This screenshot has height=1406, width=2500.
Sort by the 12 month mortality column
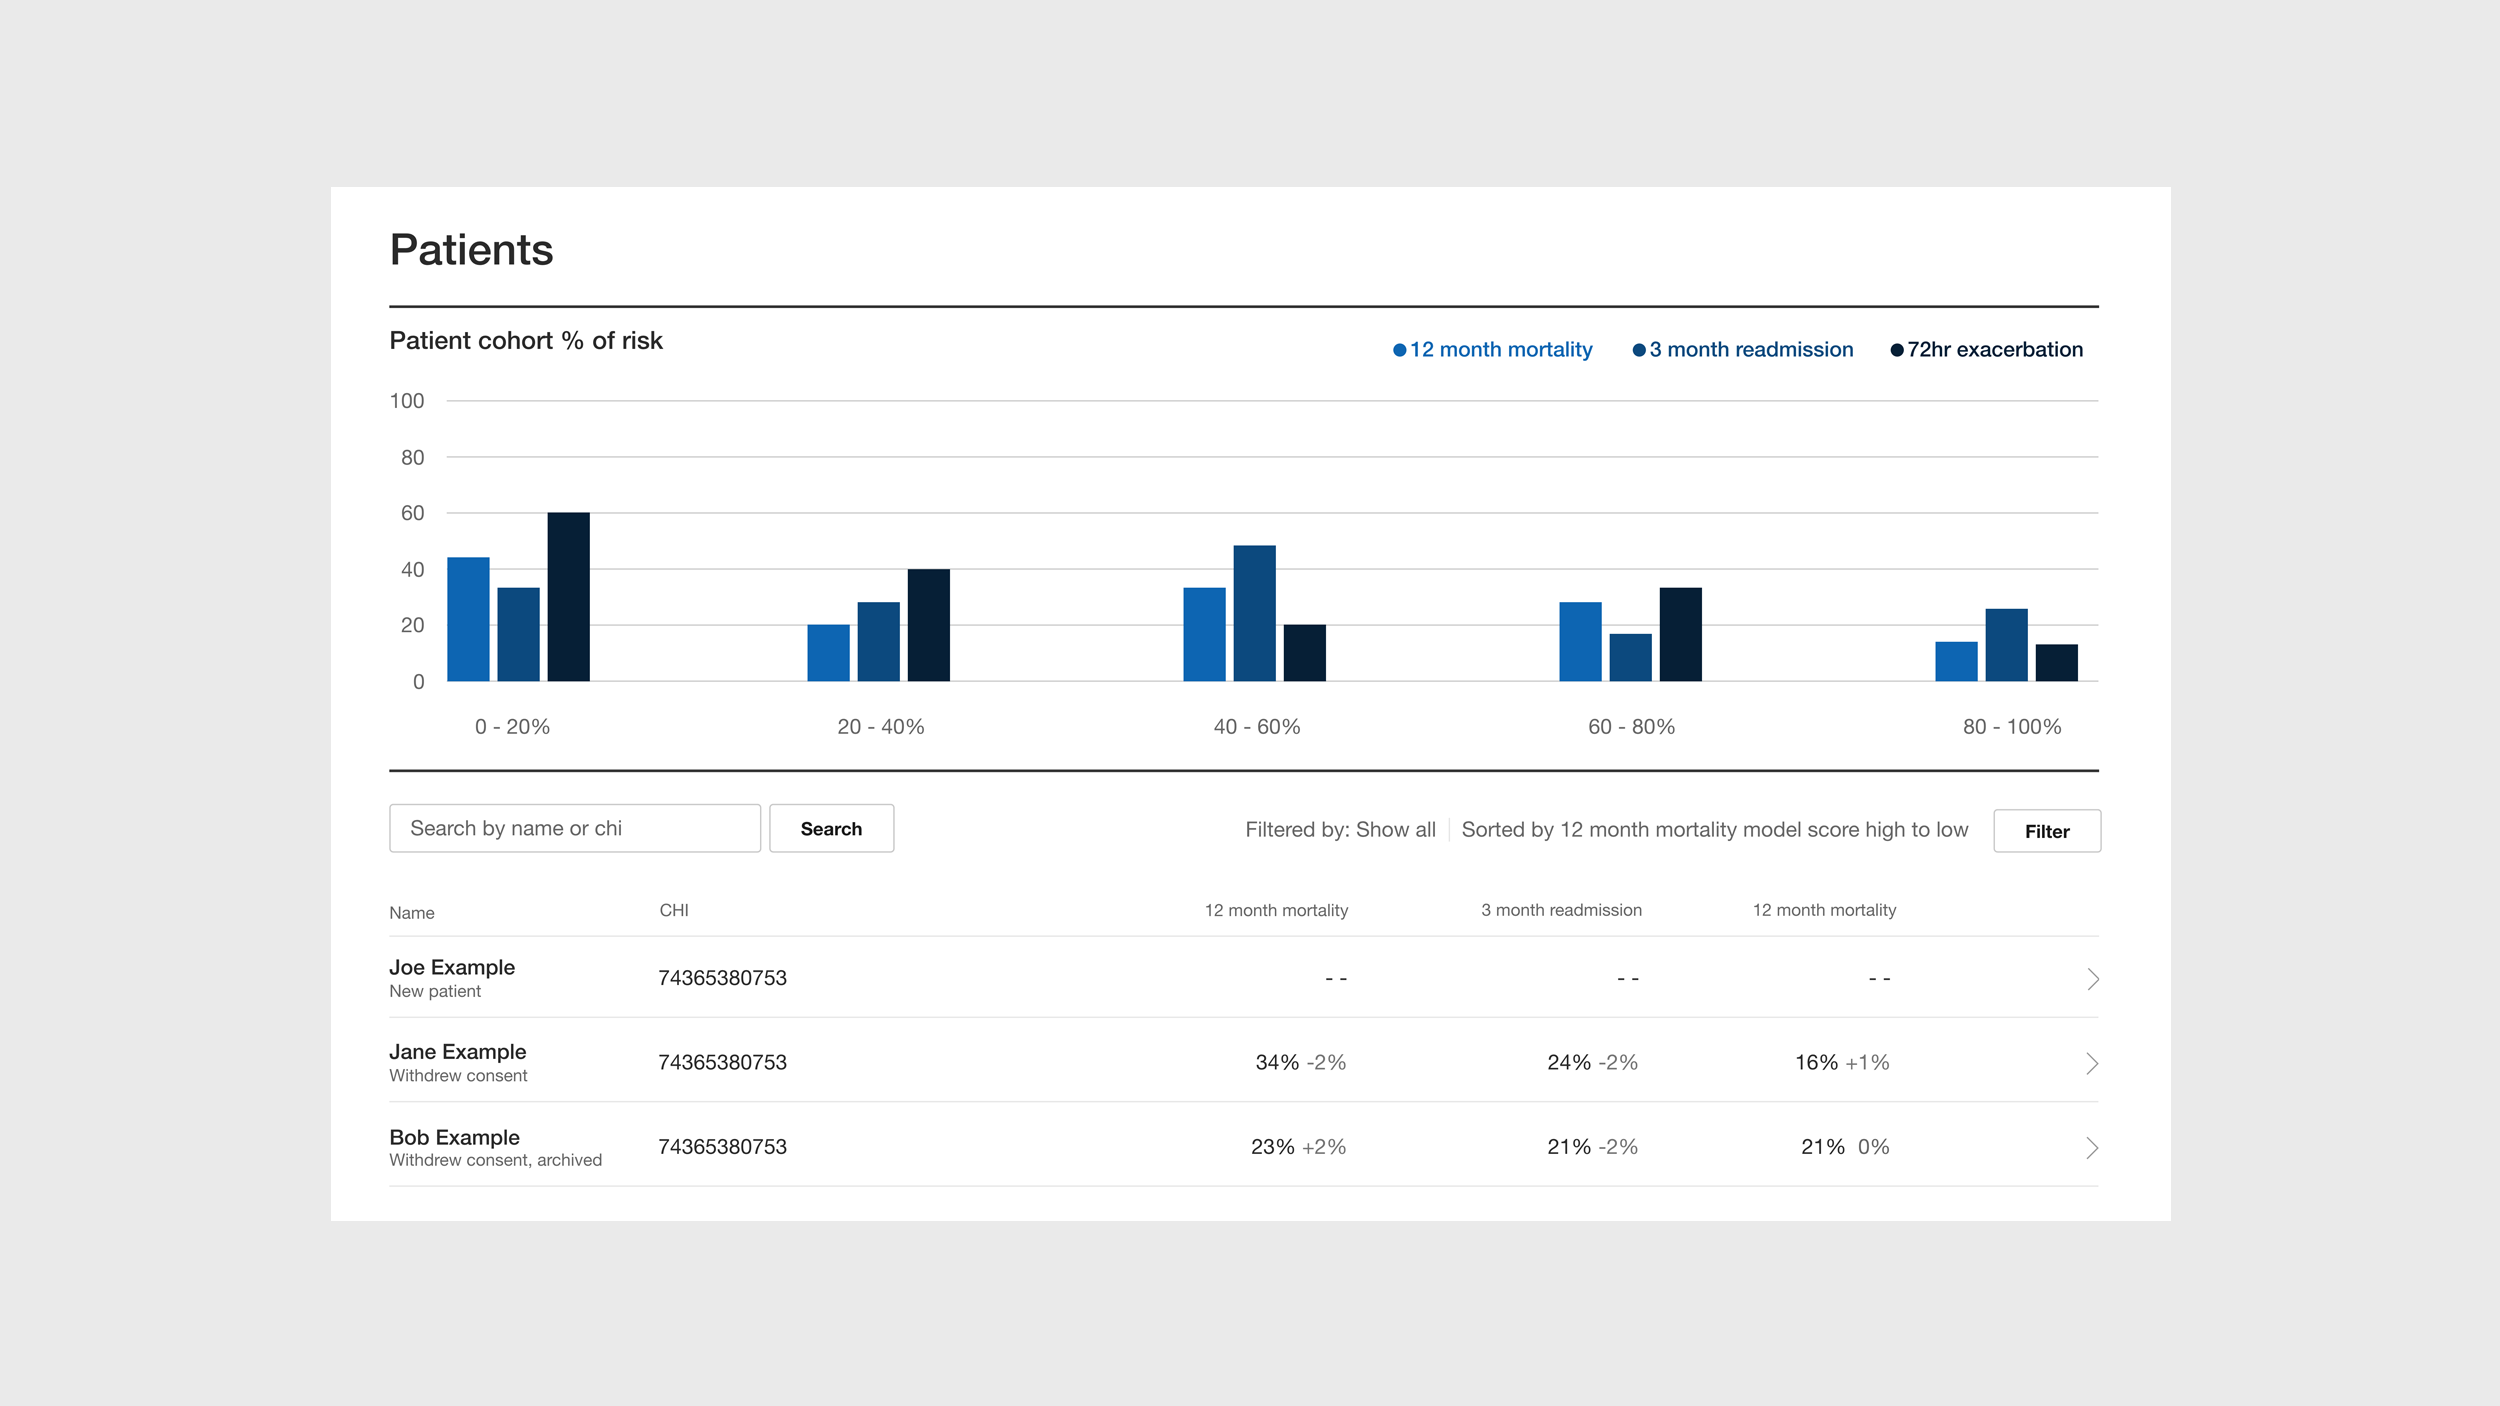click(x=1277, y=910)
